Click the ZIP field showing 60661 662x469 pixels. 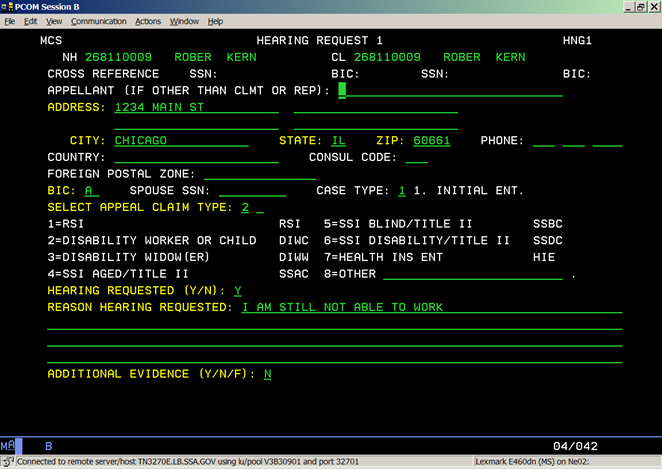click(432, 141)
